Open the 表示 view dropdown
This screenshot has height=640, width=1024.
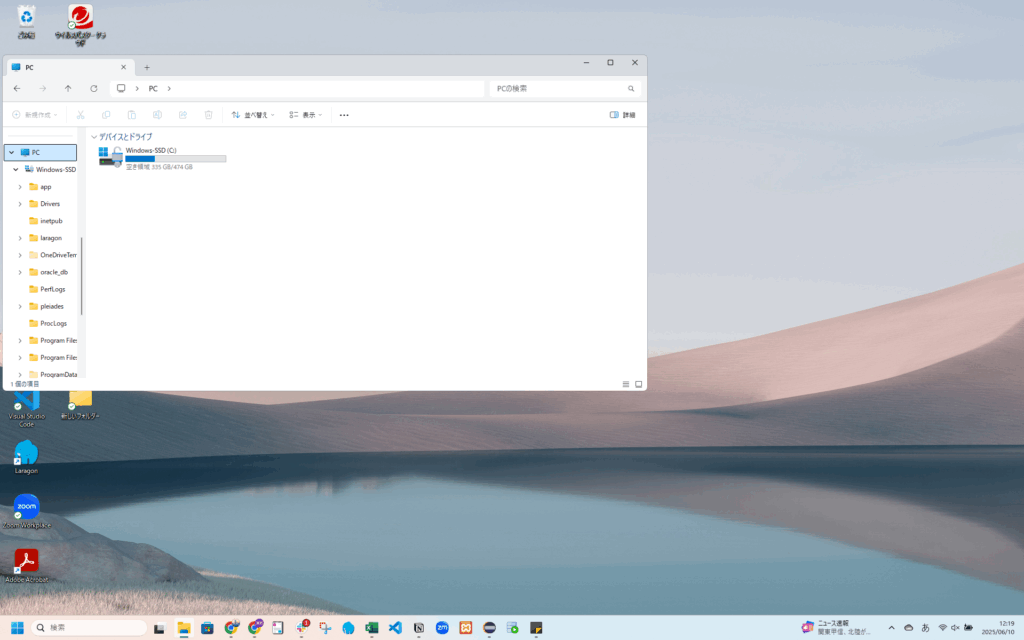point(305,115)
